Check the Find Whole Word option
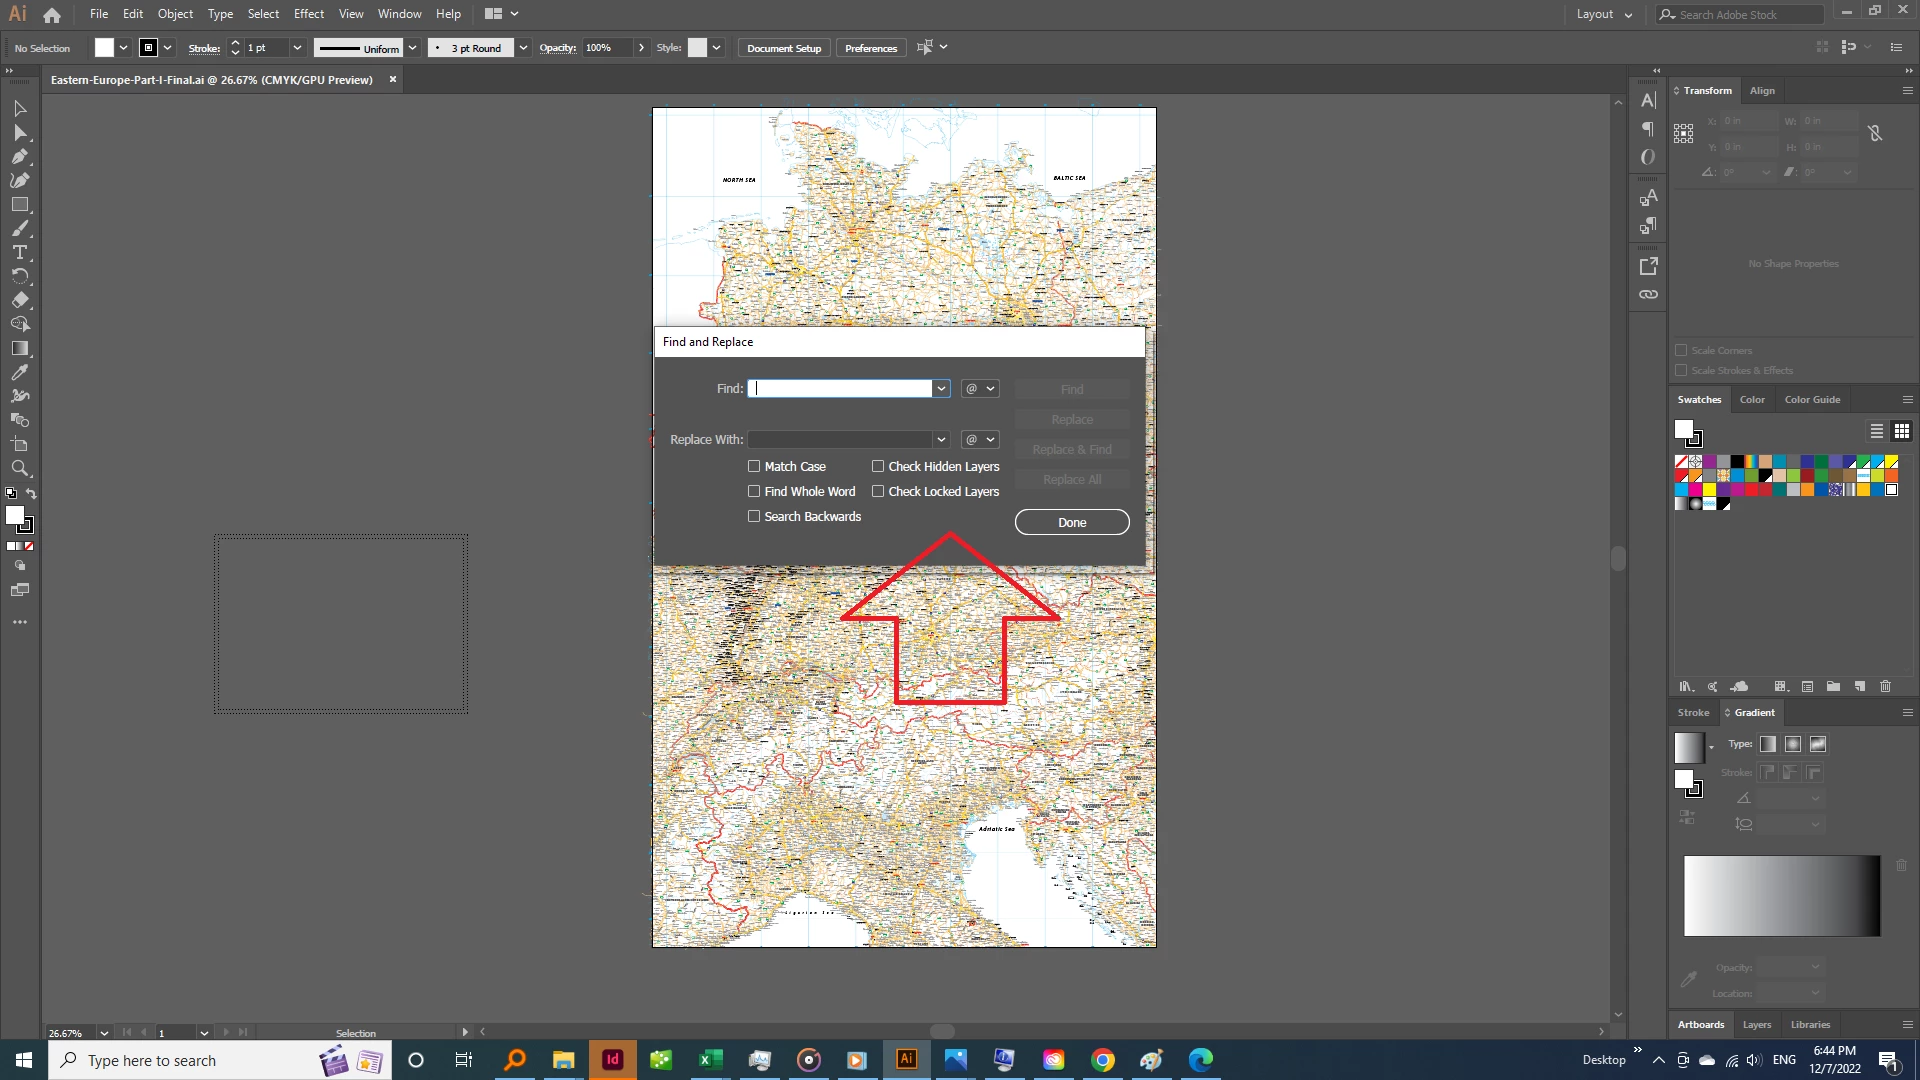The height and width of the screenshot is (1080, 1920). pos(754,491)
